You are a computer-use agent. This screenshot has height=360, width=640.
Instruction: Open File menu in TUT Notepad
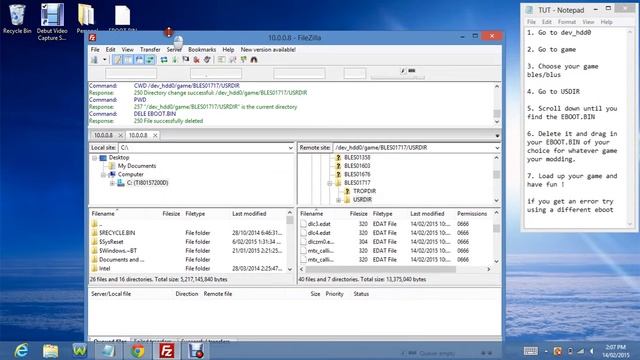coord(531,22)
